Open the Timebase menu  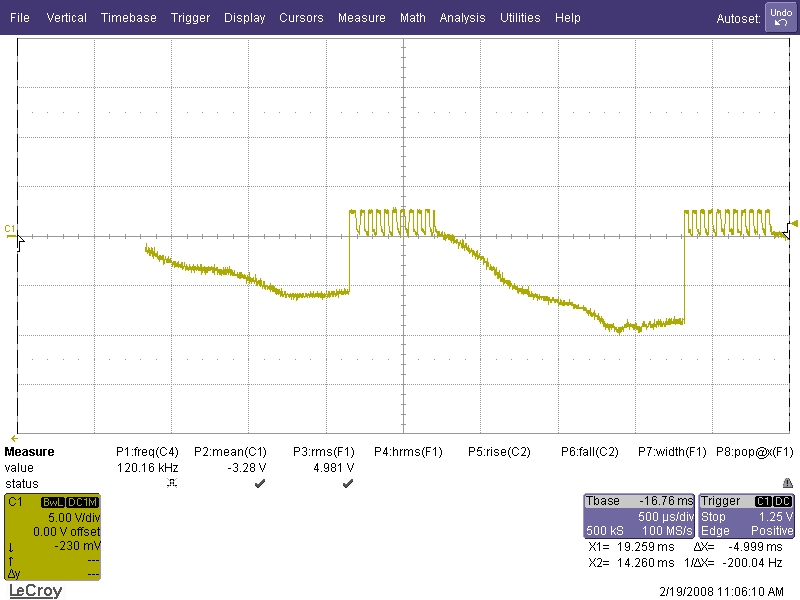(128, 18)
